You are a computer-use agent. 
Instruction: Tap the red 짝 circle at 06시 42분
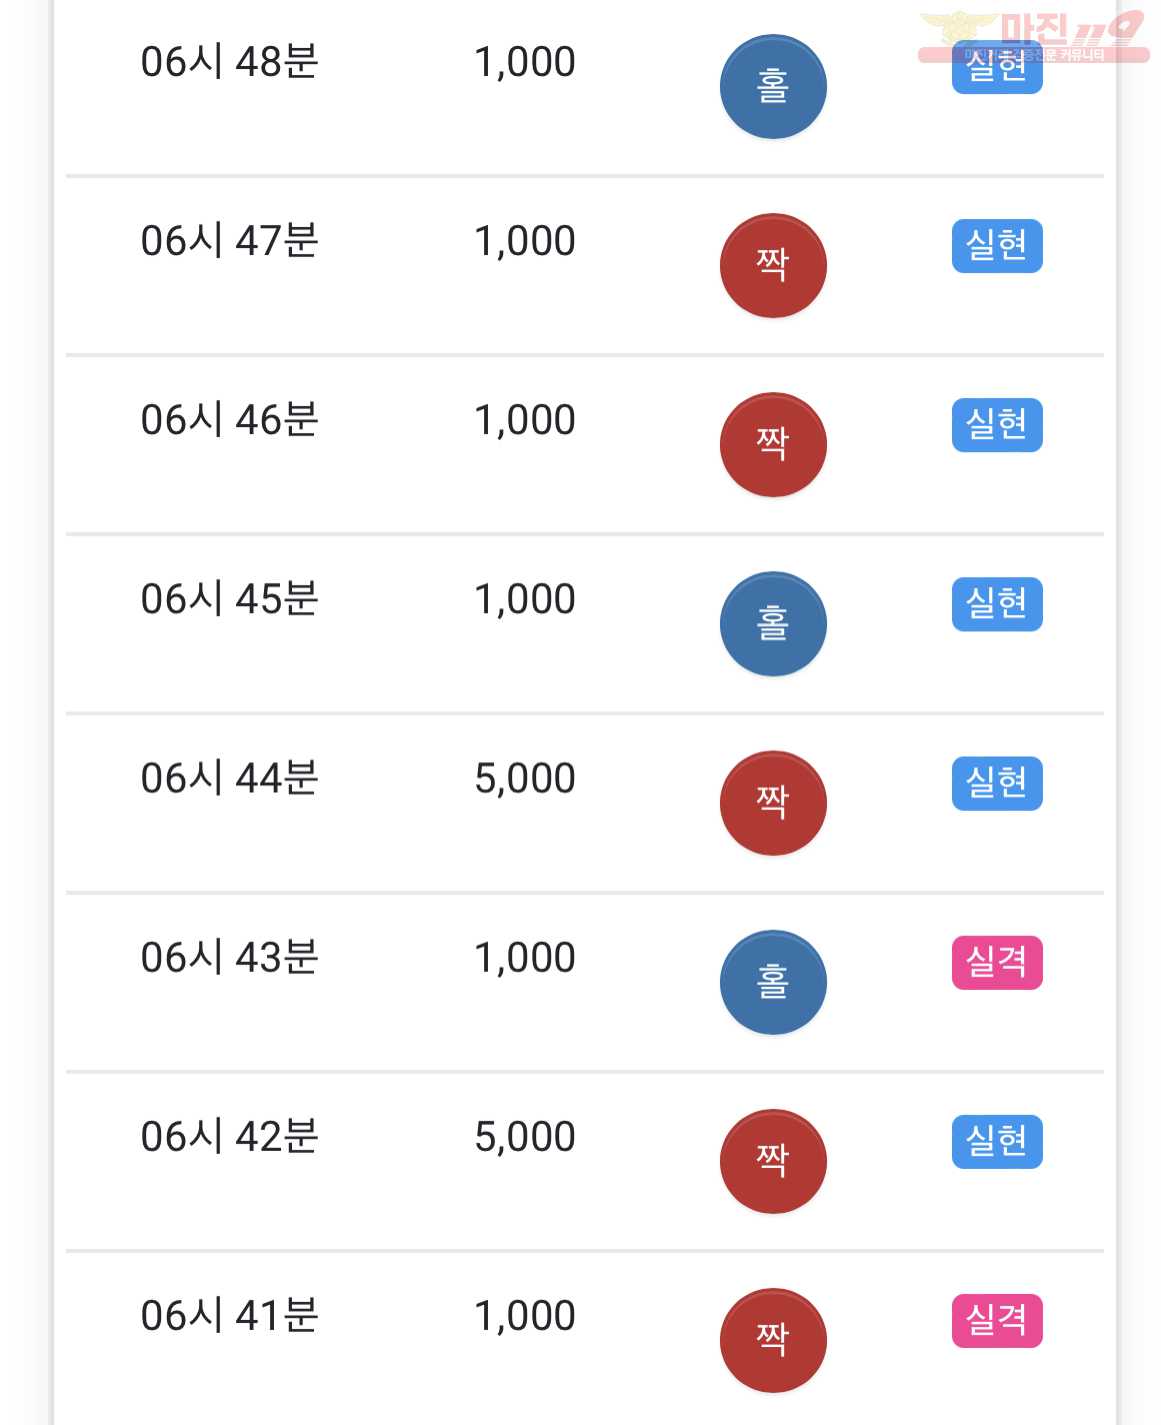tap(773, 1161)
